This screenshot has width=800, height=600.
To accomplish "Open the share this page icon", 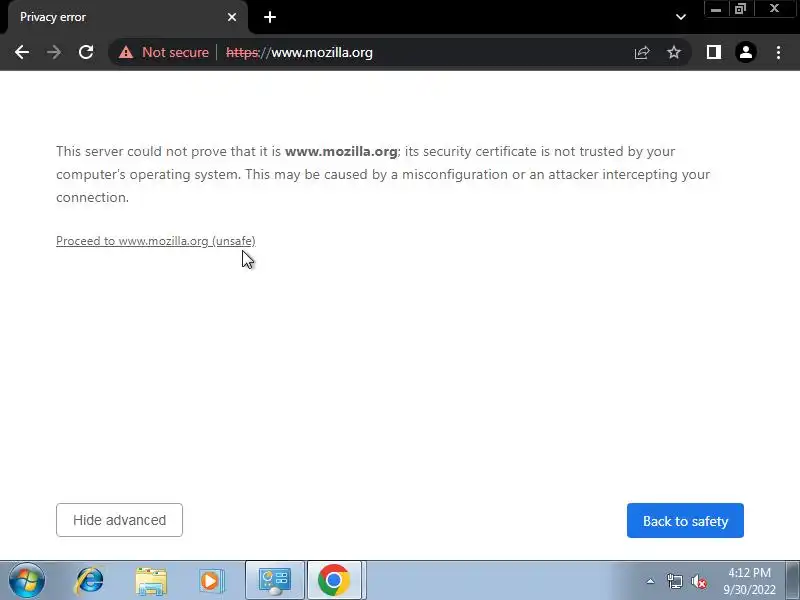I will [x=642, y=52].
